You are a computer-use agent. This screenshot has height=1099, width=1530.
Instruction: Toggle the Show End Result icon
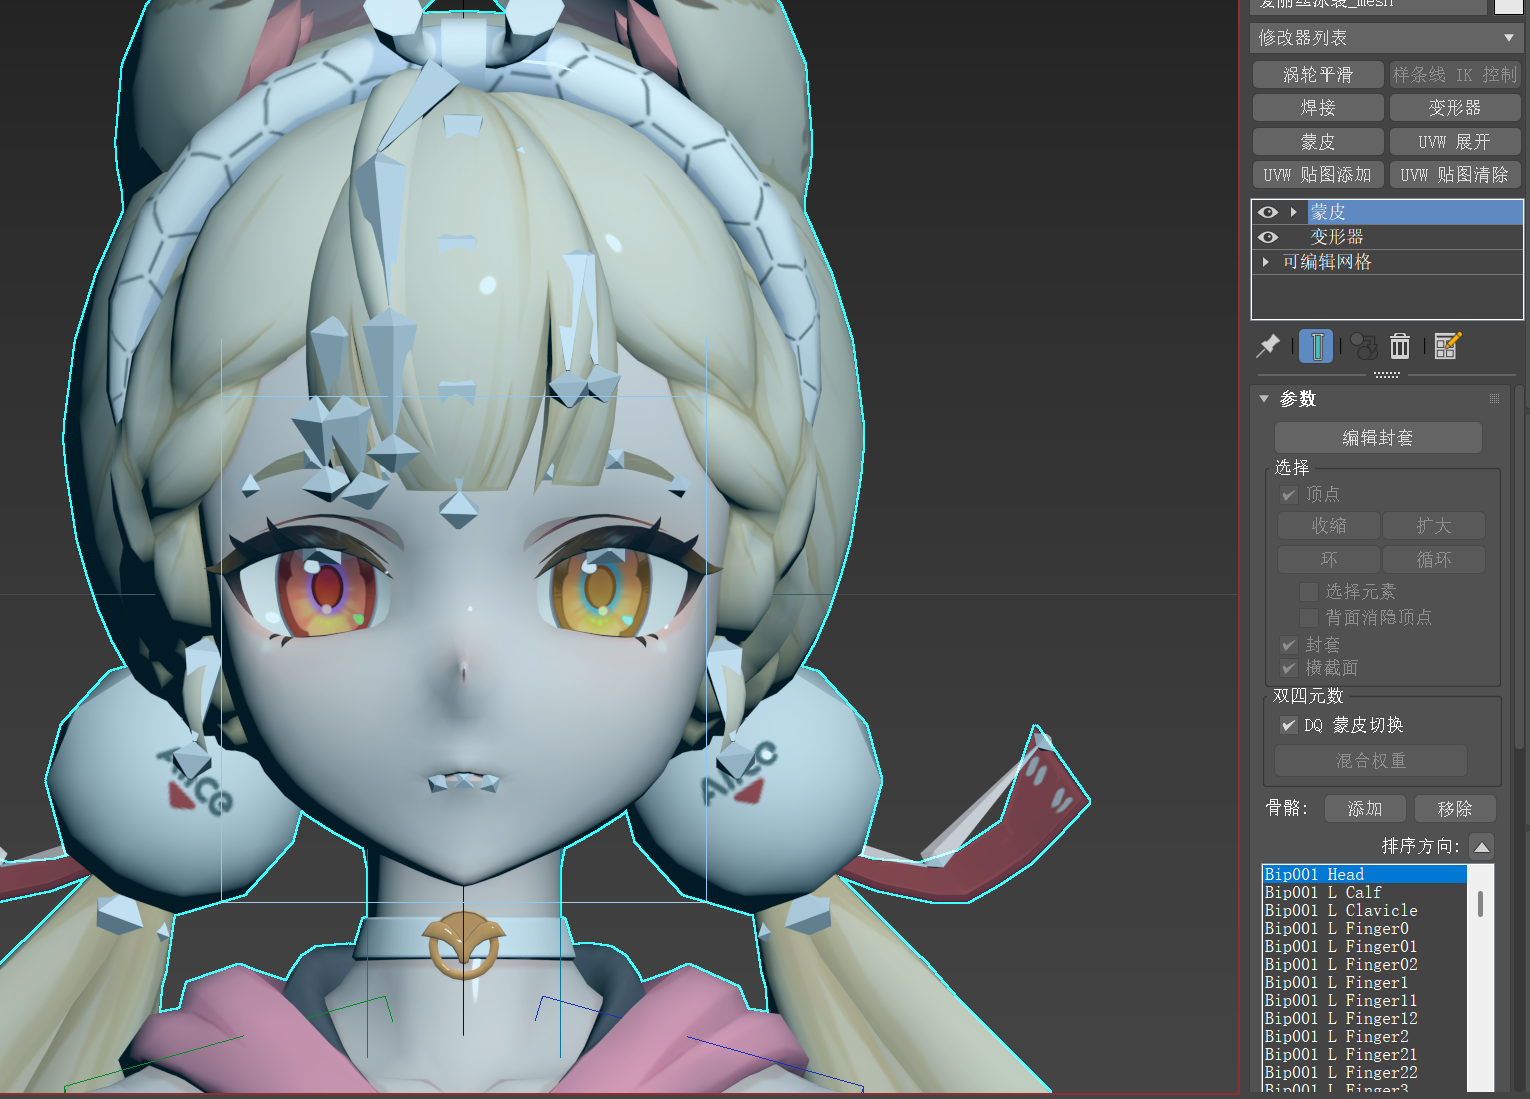(x=1316, y=346)
